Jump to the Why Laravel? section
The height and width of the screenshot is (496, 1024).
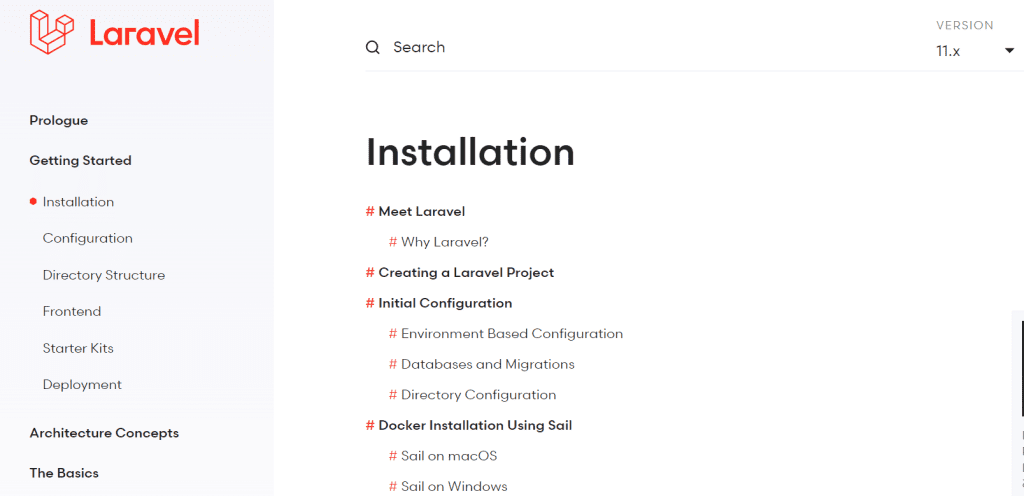445,242
